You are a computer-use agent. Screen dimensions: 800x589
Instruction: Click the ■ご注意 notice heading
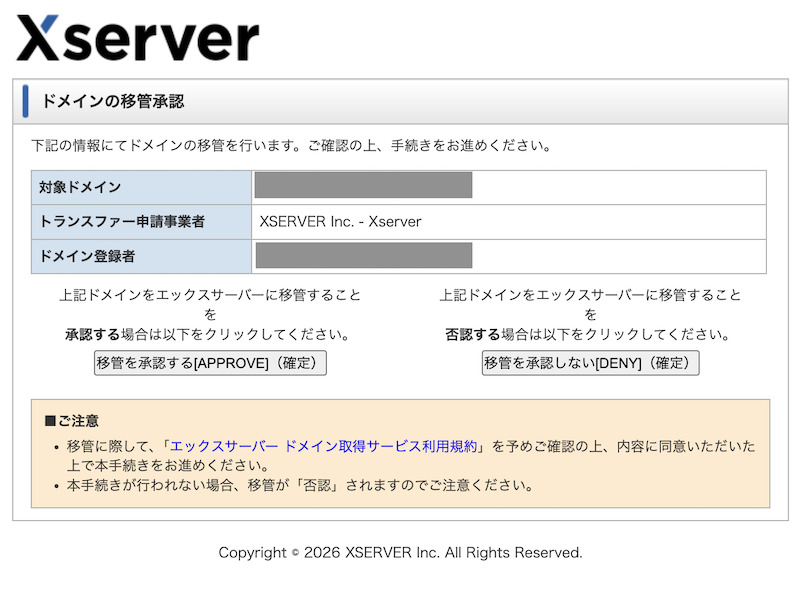pos(71,421)
